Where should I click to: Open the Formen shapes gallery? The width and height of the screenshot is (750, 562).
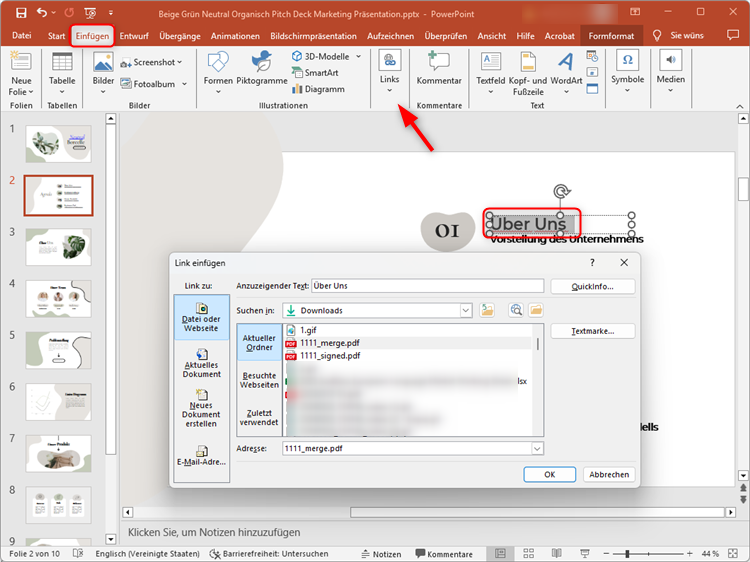(218, 74)
